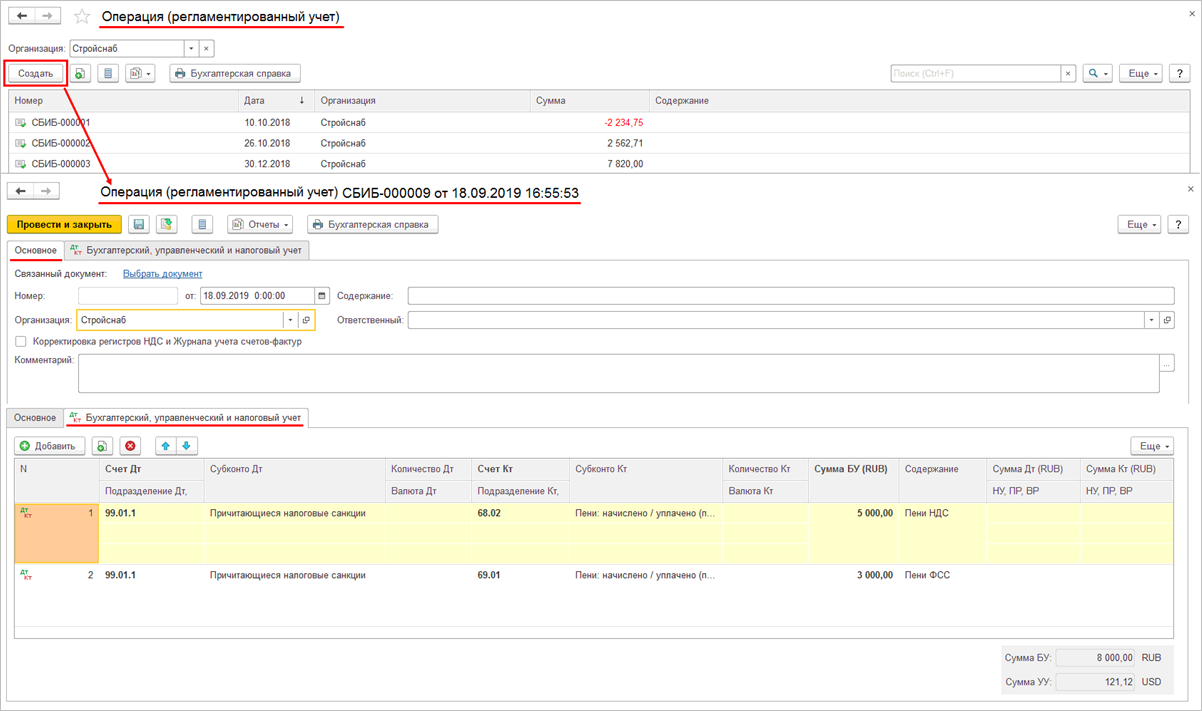Click the document icon of СБИБ-000003
Viewport: 1202px width, 711px height.
click(x=21, y=164)
